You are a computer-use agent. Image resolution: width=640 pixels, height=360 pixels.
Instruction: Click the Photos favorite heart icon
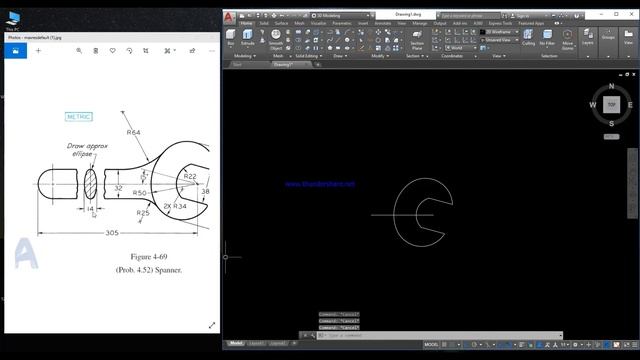(x=113, y=51)
